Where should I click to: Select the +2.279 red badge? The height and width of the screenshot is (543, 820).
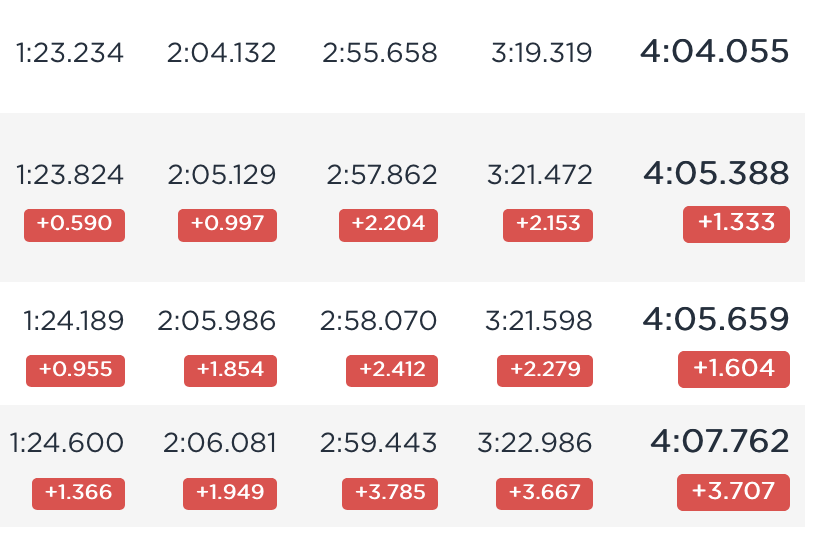pos(545,371)
